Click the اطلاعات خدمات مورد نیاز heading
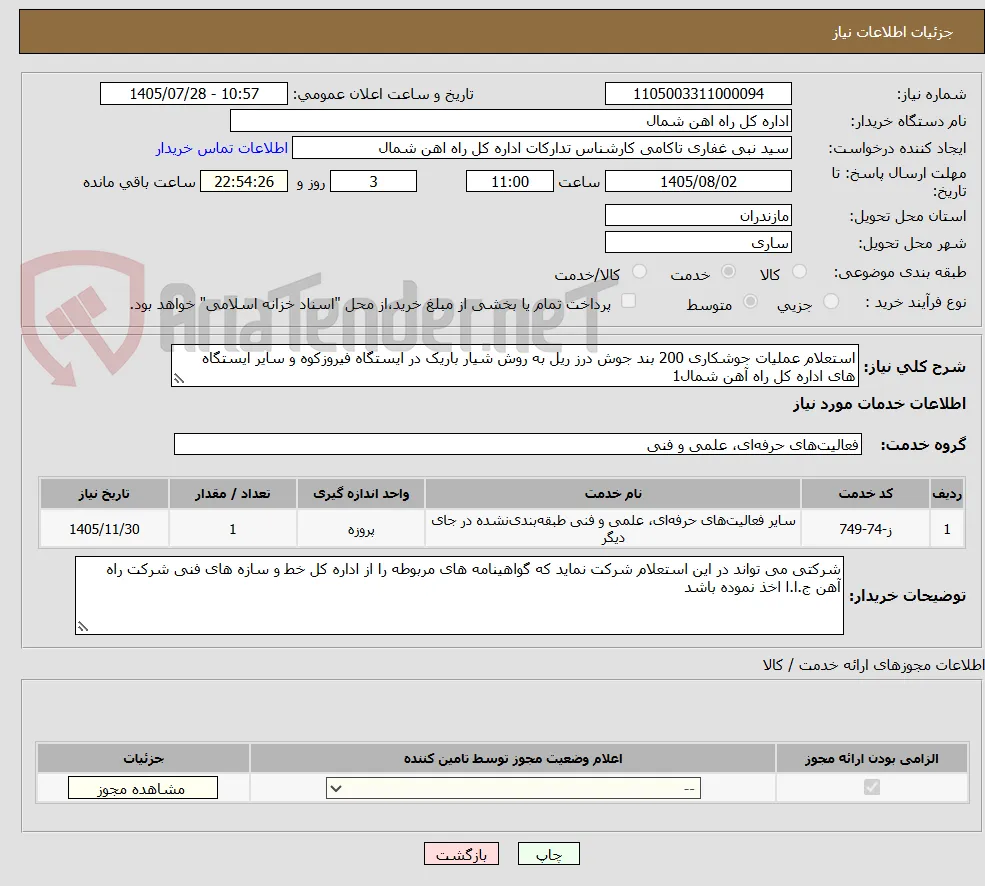The image size is (985, 886). click(x=879, y=403)
